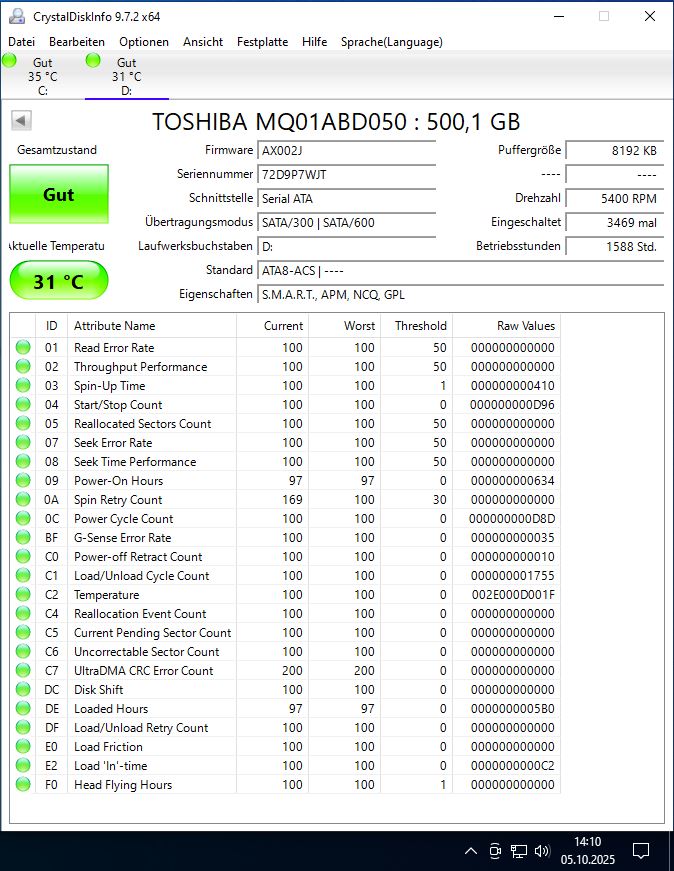Click the Standard field ATA8-ACS
The width and height of the screenshot is (674, 871).
pyautogui.click(x=461, y=271)
